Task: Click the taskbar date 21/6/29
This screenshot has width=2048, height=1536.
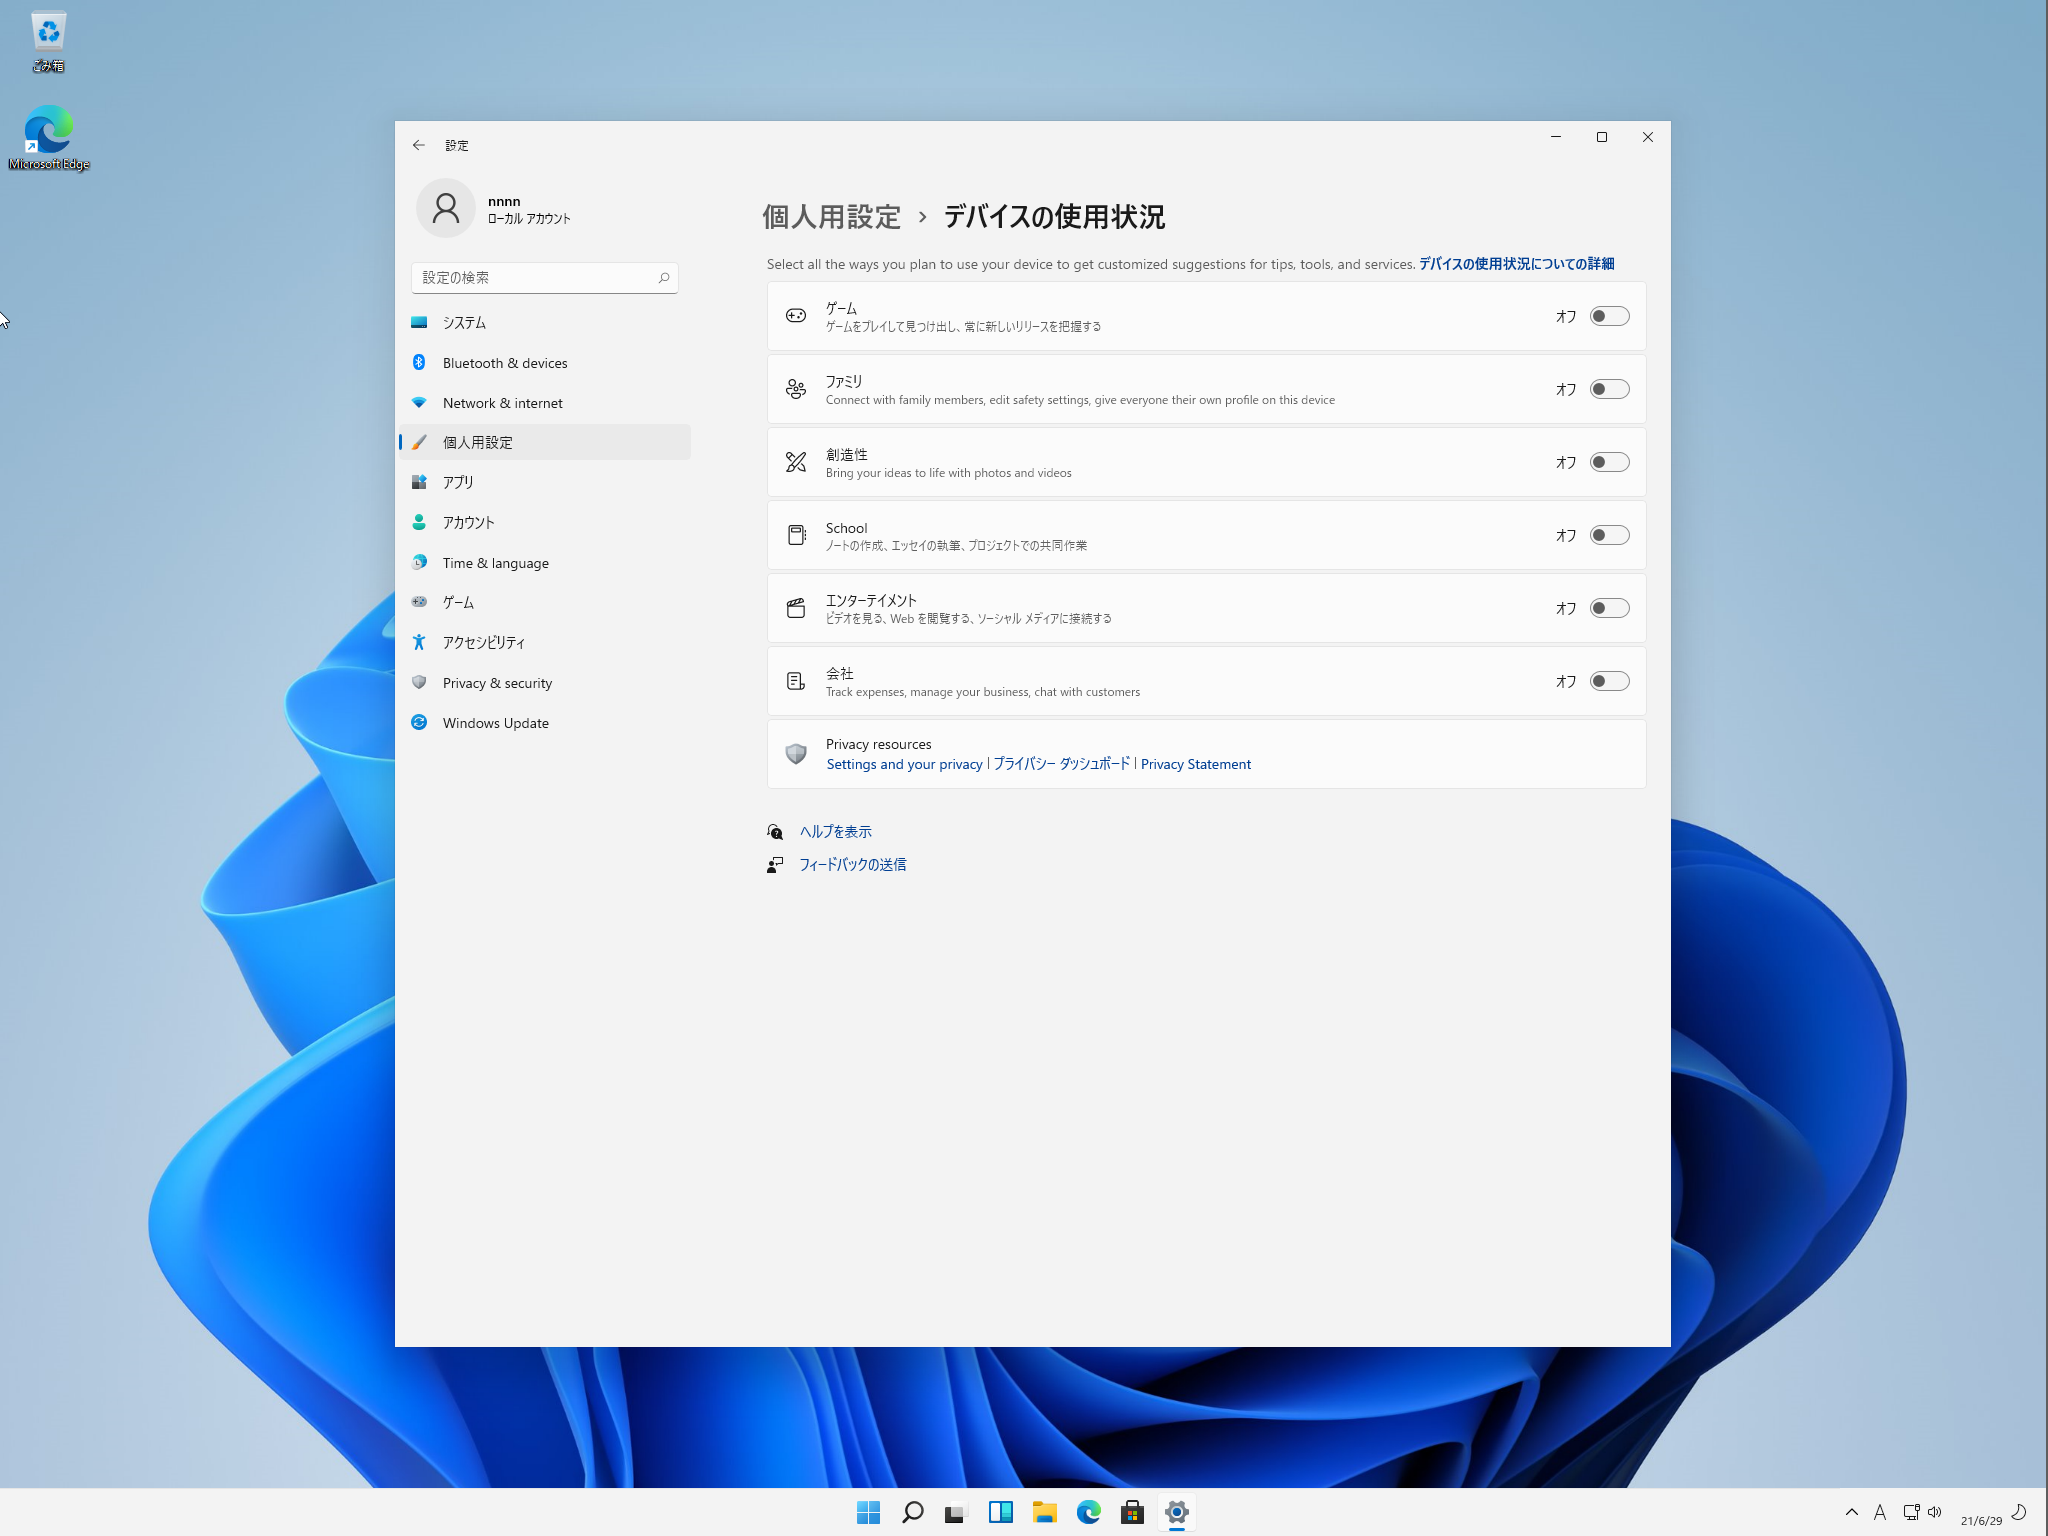Action: (x=1981, y=1520)
